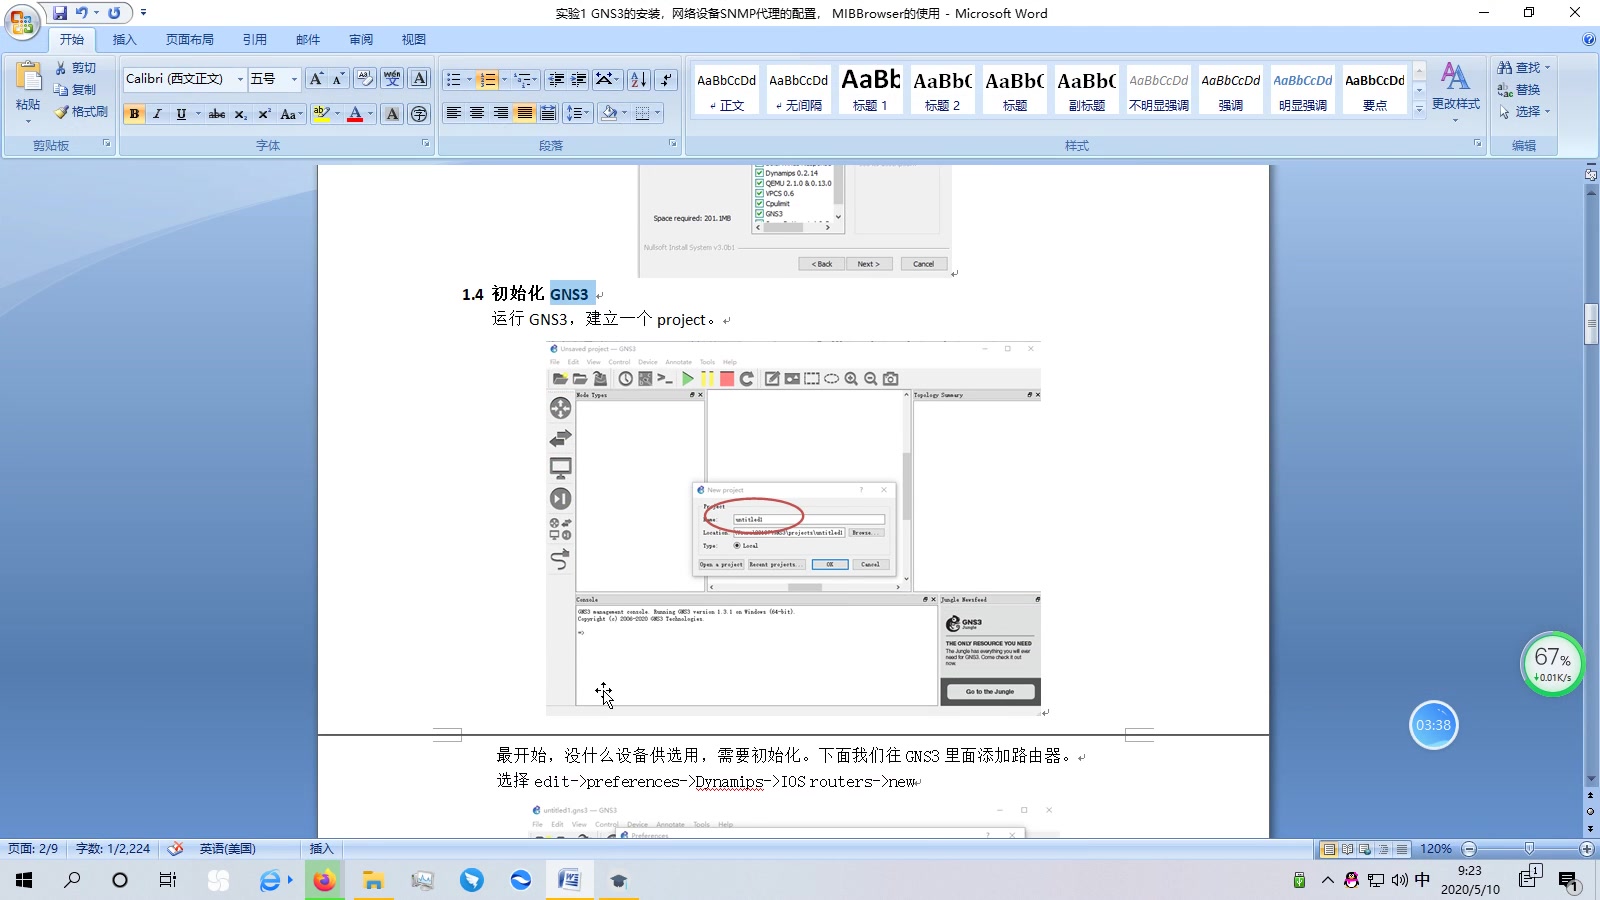Apply the 无间隔 no-spacing style

[799, 90]
